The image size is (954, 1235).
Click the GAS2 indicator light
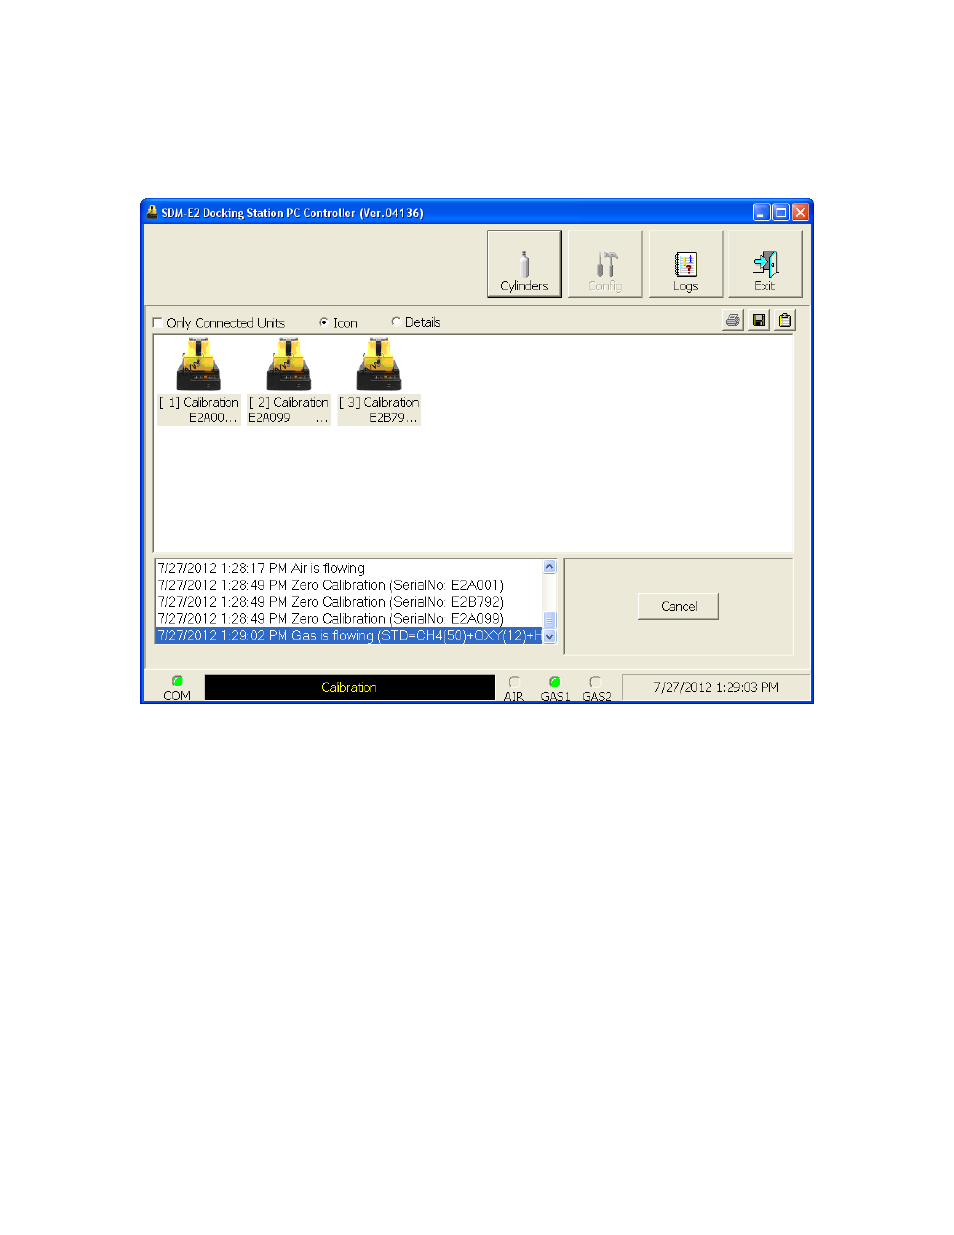[595, 682]
